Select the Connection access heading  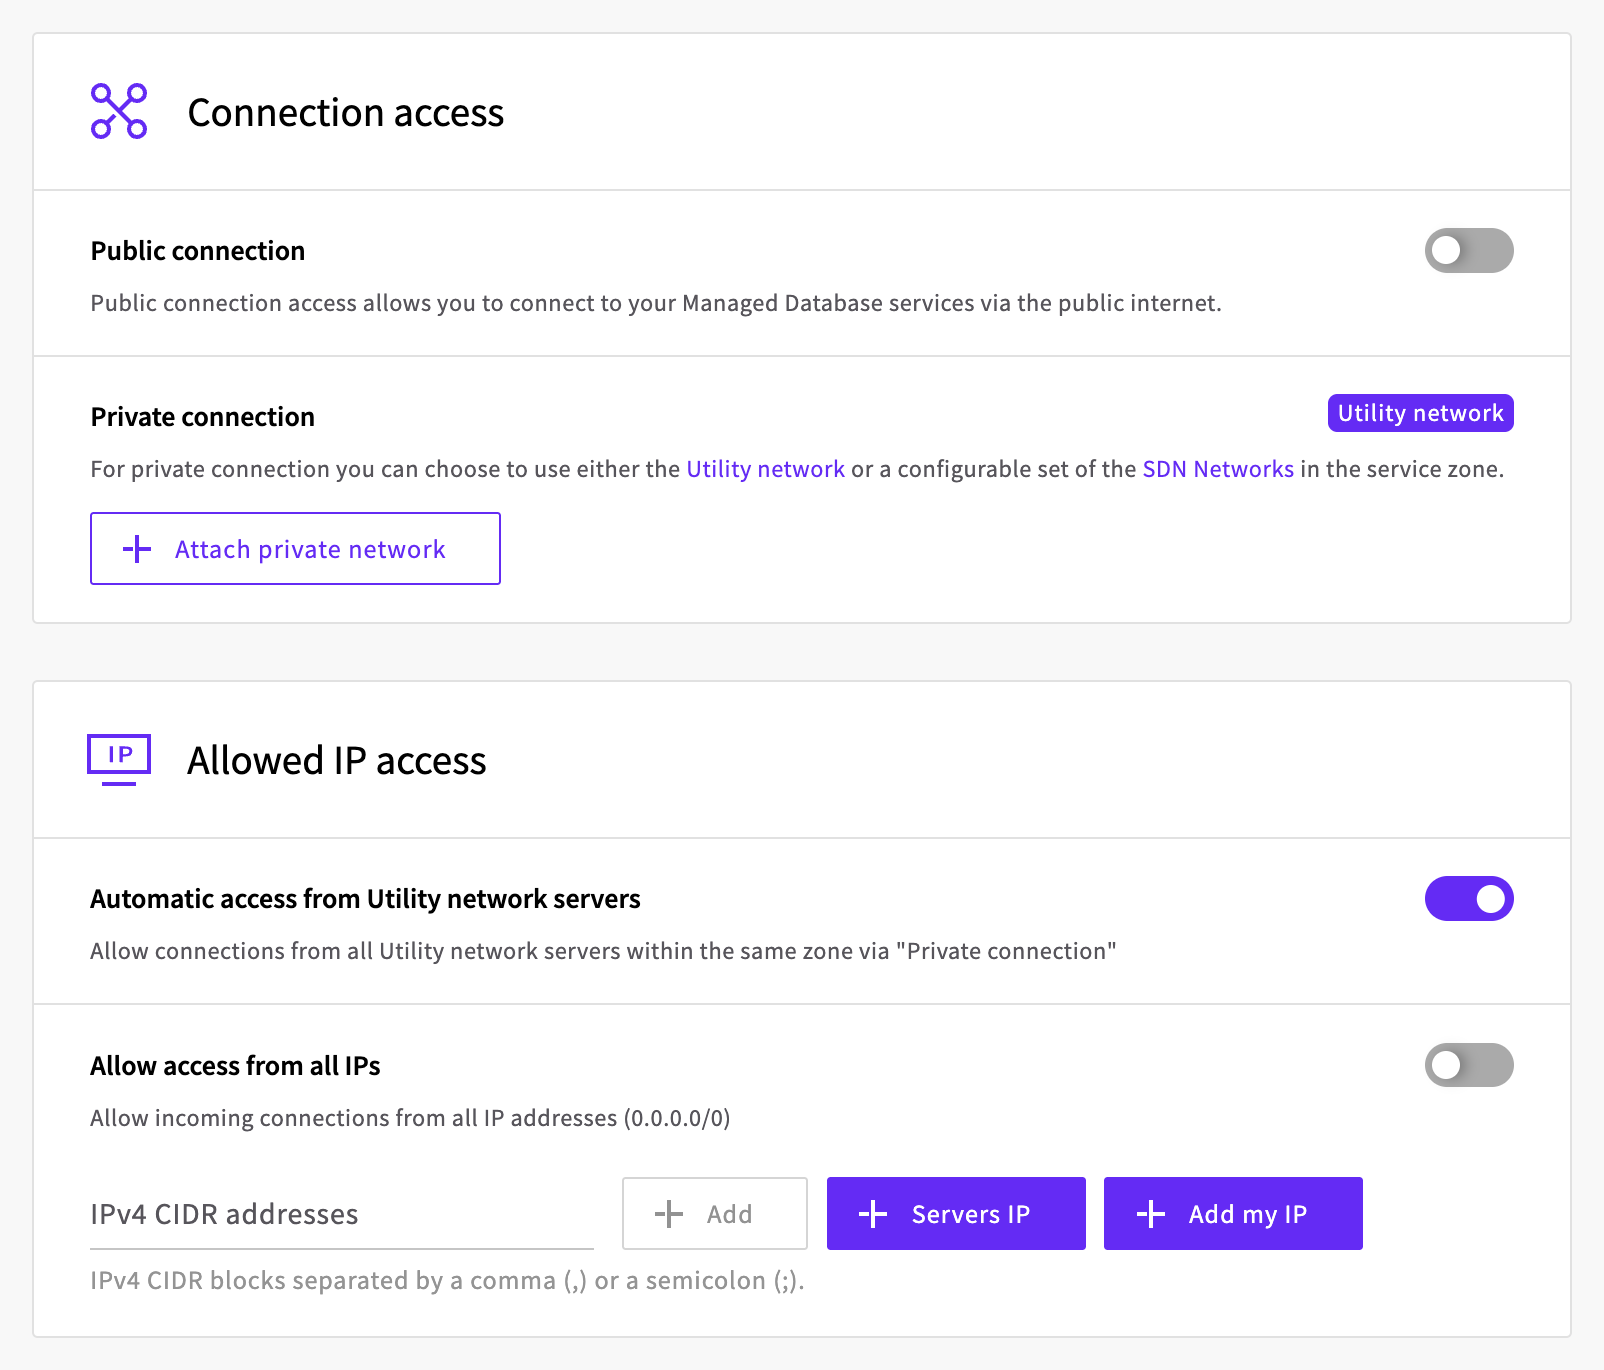(346, 113)
